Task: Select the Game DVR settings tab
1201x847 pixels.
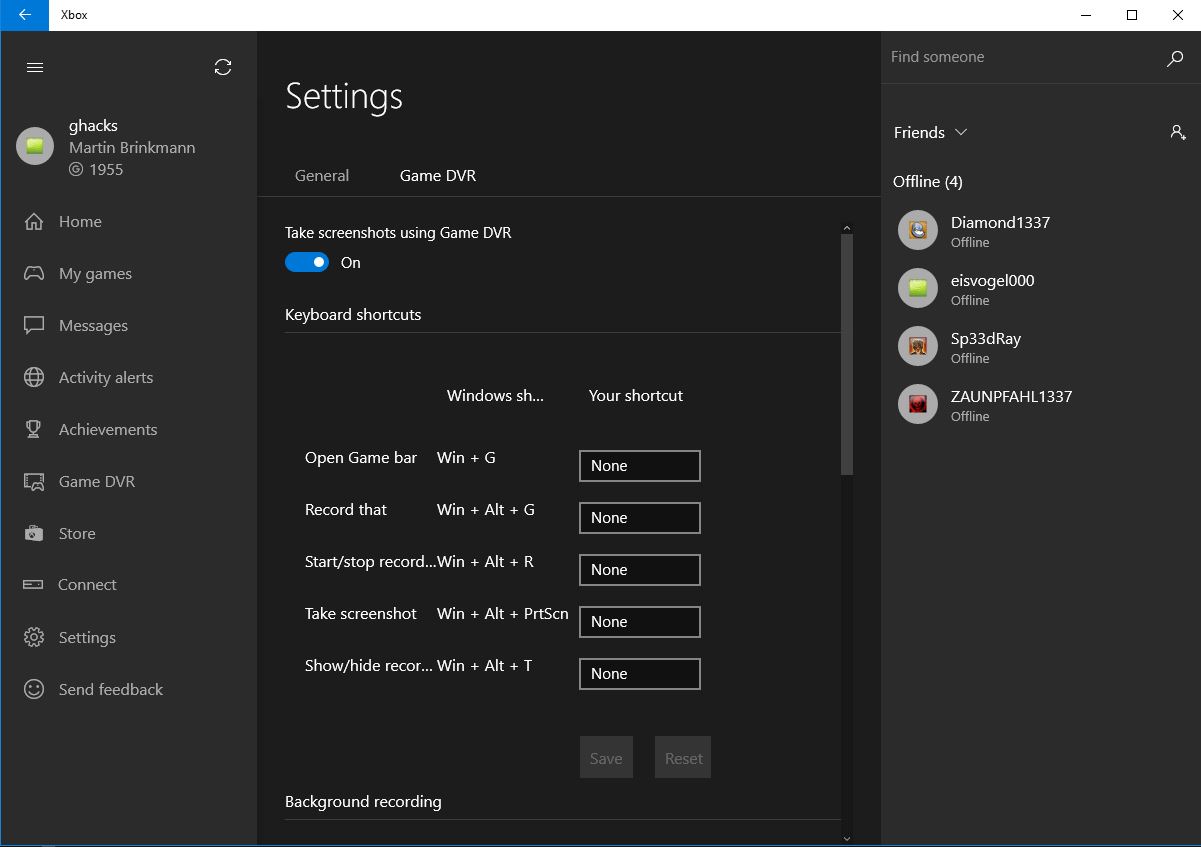Action: click(x=438, y=175)
